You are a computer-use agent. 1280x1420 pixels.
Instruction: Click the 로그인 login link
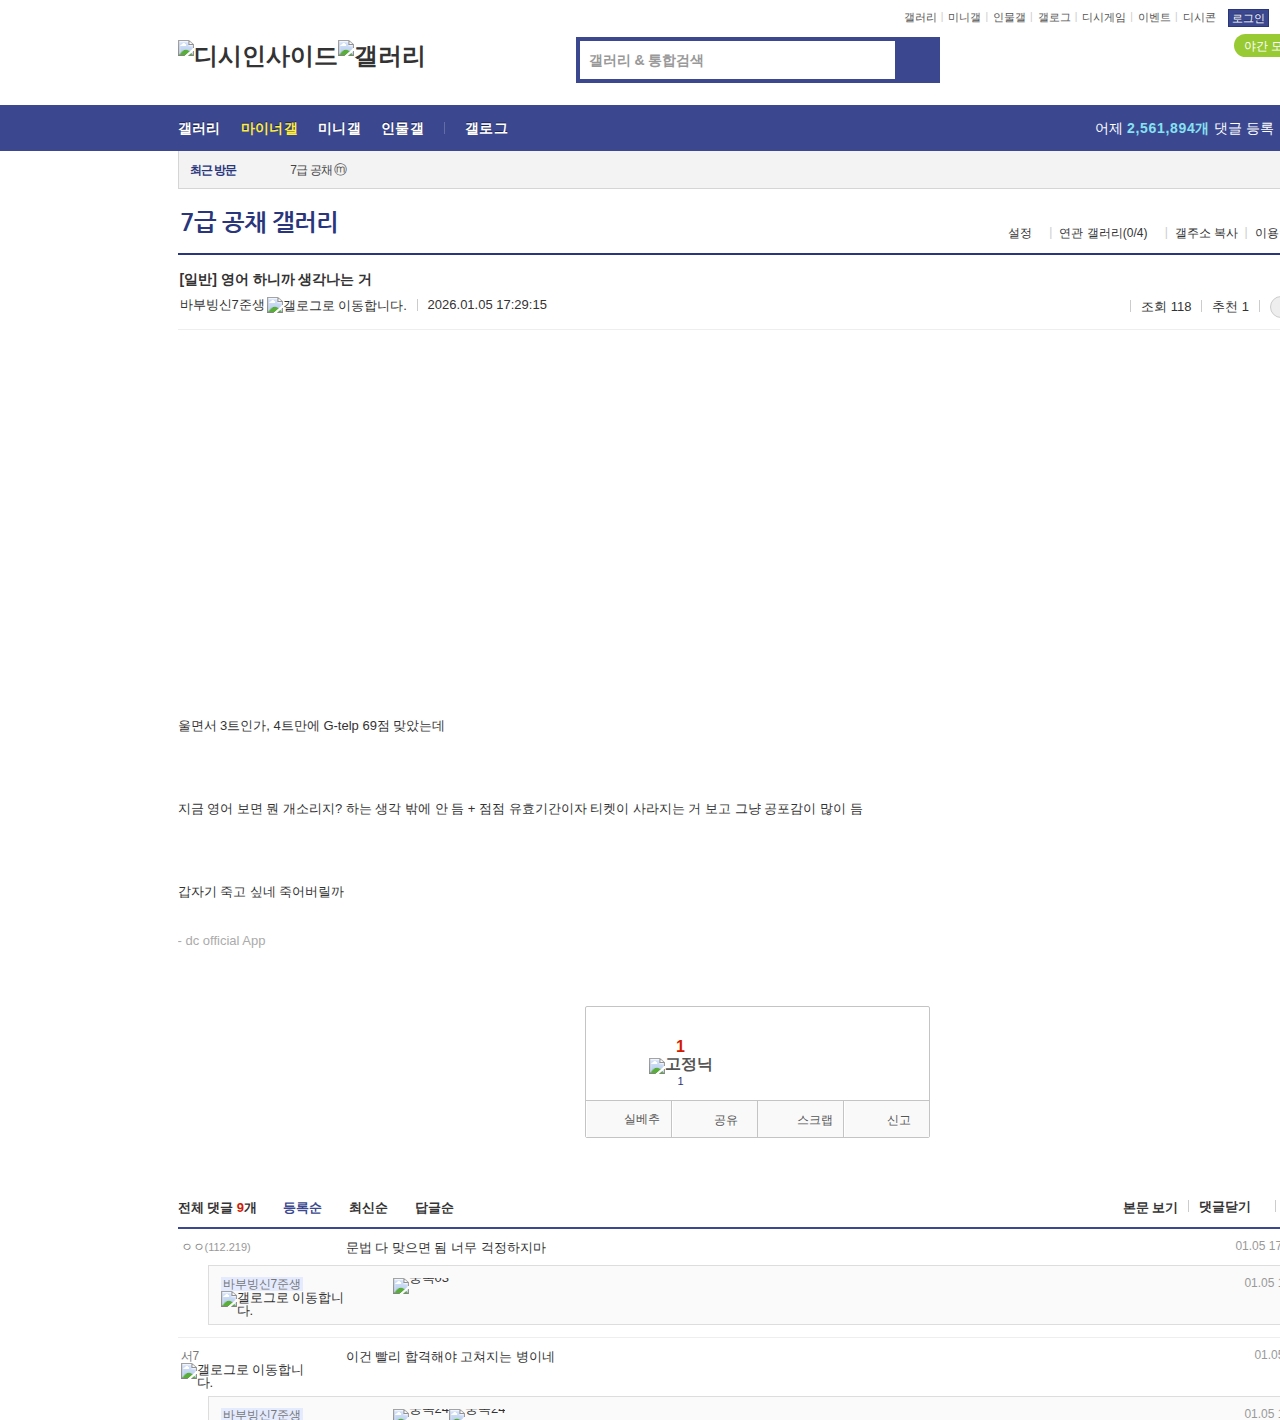click(x=1248, y=18)
